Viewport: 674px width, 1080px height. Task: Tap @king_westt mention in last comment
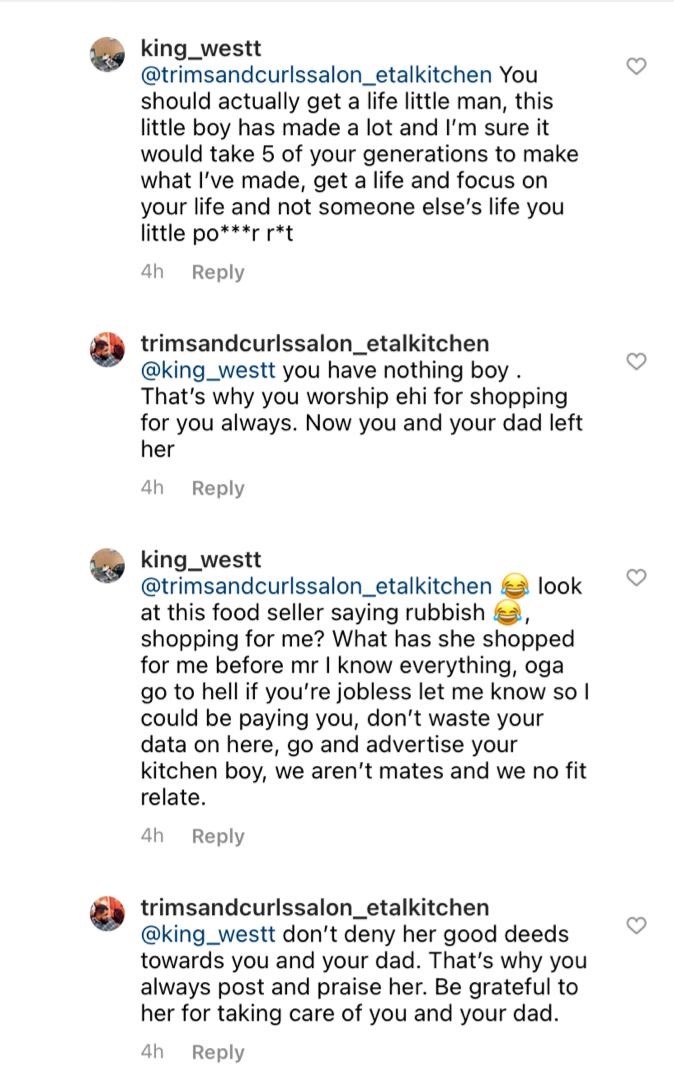(208, 934)
